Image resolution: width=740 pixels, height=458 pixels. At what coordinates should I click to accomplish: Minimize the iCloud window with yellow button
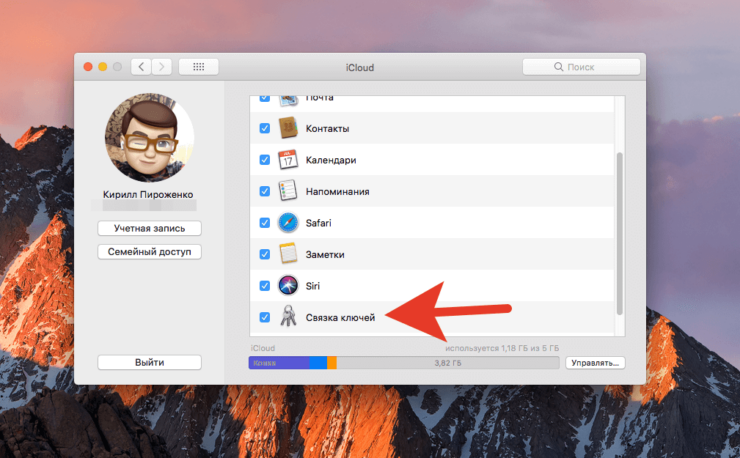tap(102, 67)
